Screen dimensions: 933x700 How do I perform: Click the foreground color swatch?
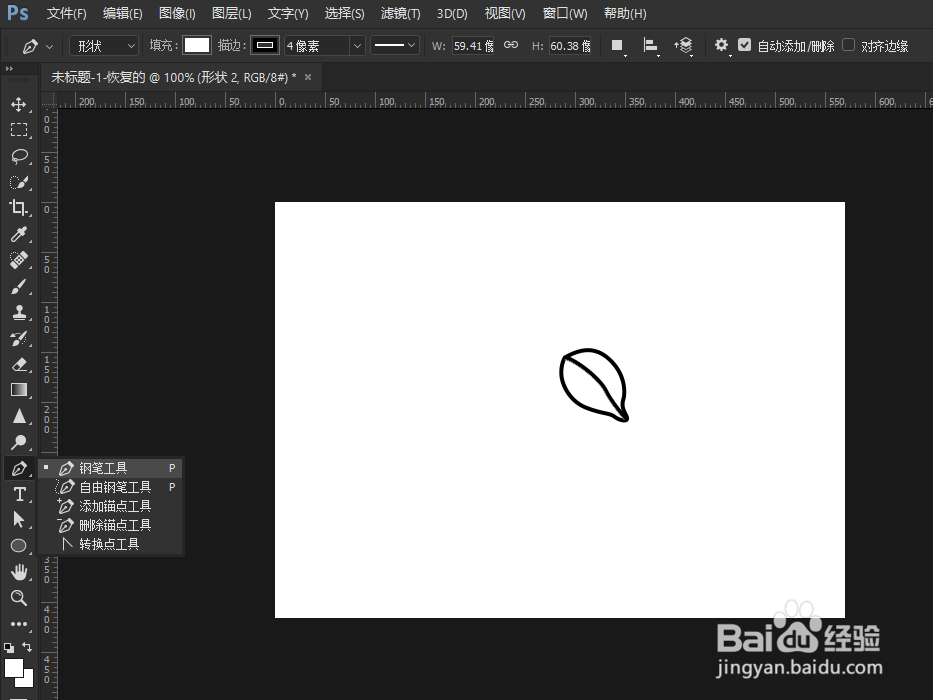click(x=13, y=667)
